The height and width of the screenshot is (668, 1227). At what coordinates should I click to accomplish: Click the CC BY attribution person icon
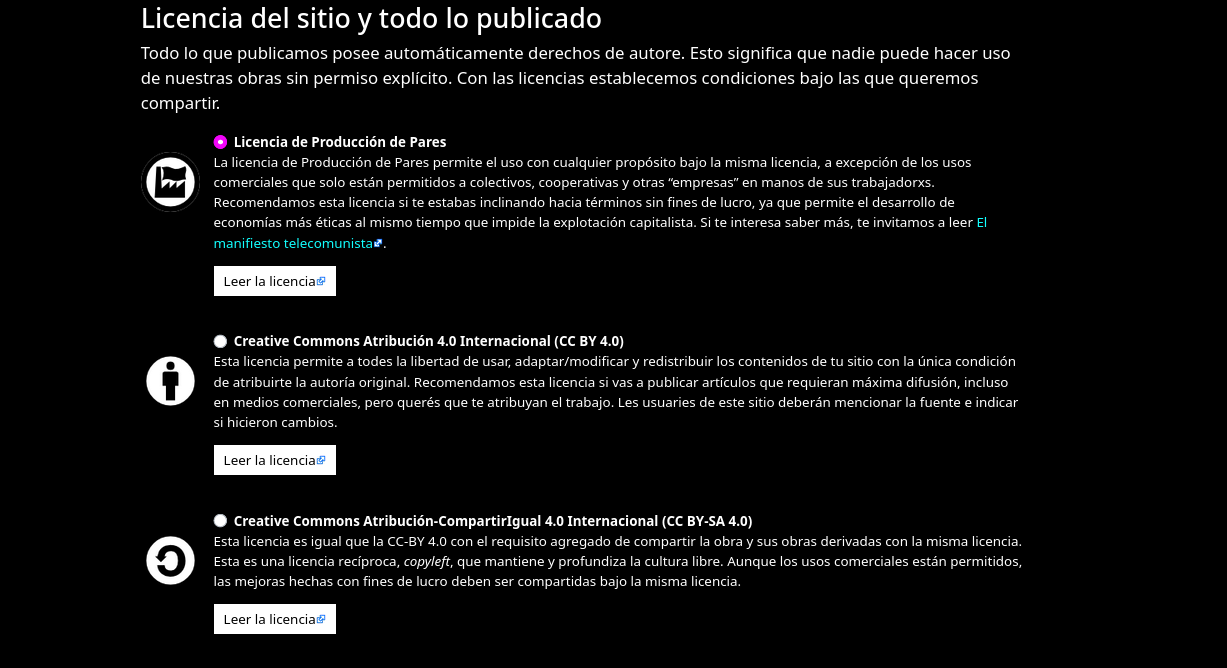pos(170,380)
